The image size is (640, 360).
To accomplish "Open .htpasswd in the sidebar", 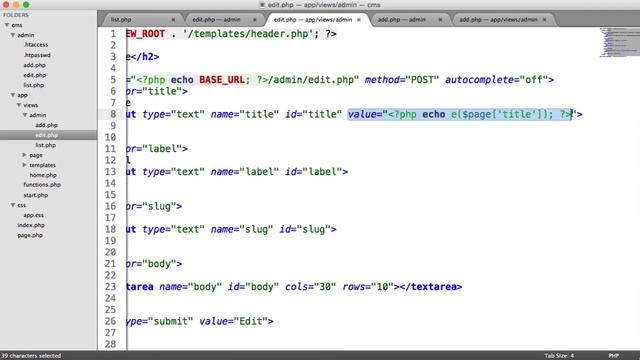I will pyautogui.click(x=37, y=55).
